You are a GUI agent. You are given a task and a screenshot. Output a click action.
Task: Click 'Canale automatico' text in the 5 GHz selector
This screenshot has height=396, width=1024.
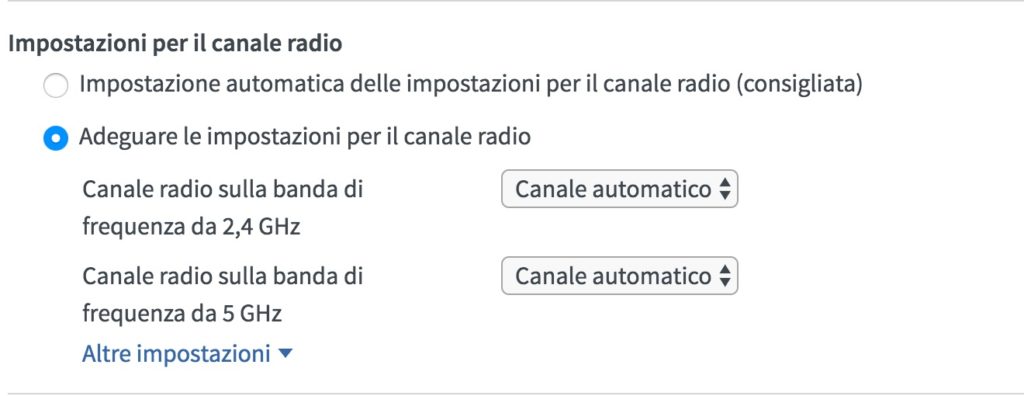click(613, 276)
